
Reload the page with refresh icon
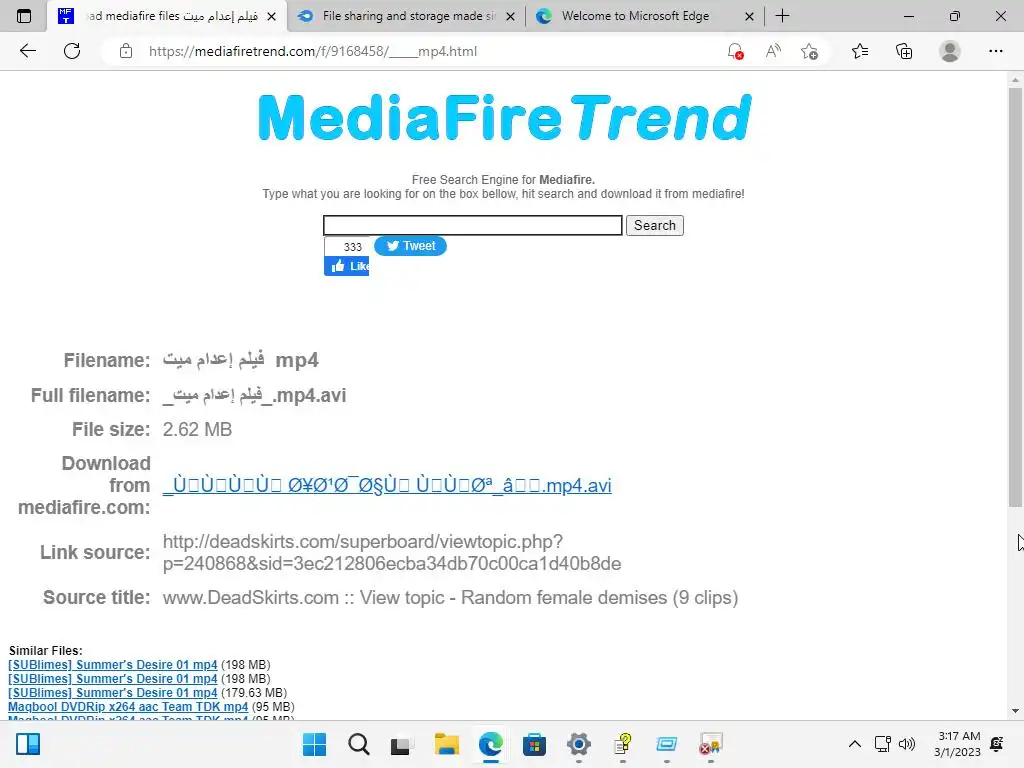(x=72, y=51)
